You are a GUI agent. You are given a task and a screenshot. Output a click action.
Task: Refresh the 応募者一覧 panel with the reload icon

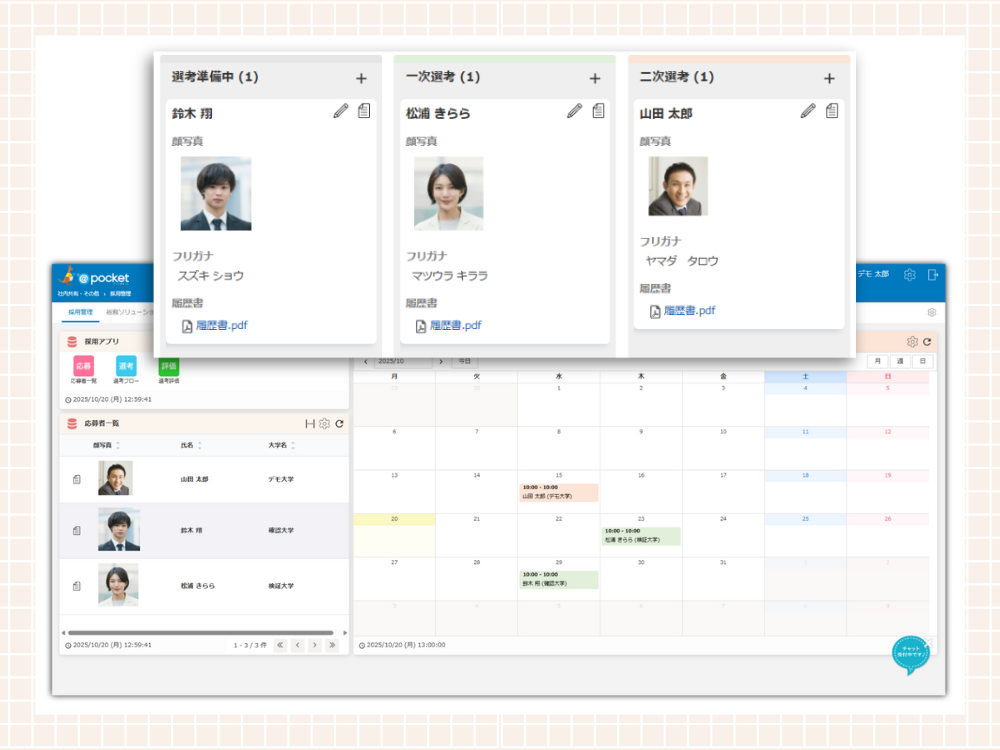pyautogui.click(x=339, y=424)
